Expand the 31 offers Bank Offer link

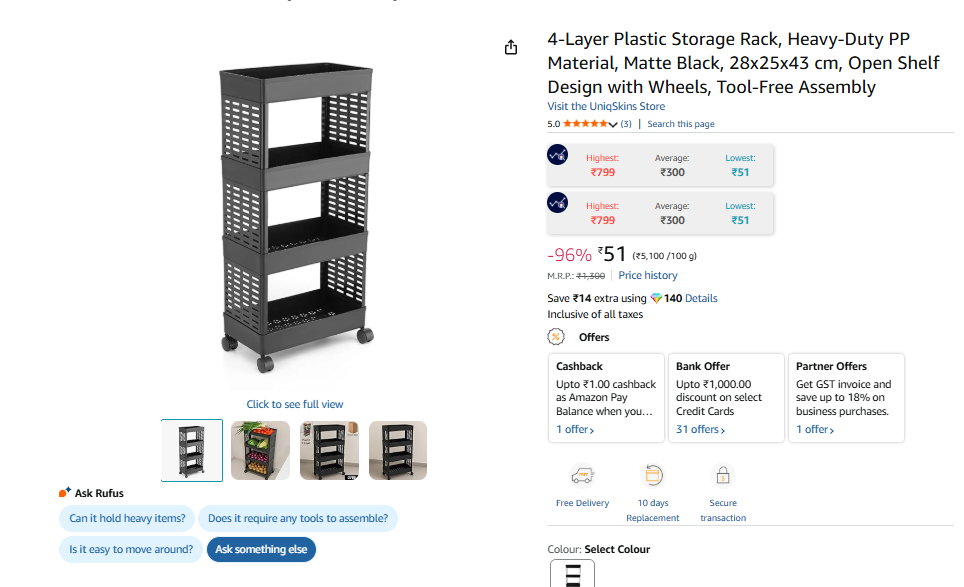tap(700, 430)
